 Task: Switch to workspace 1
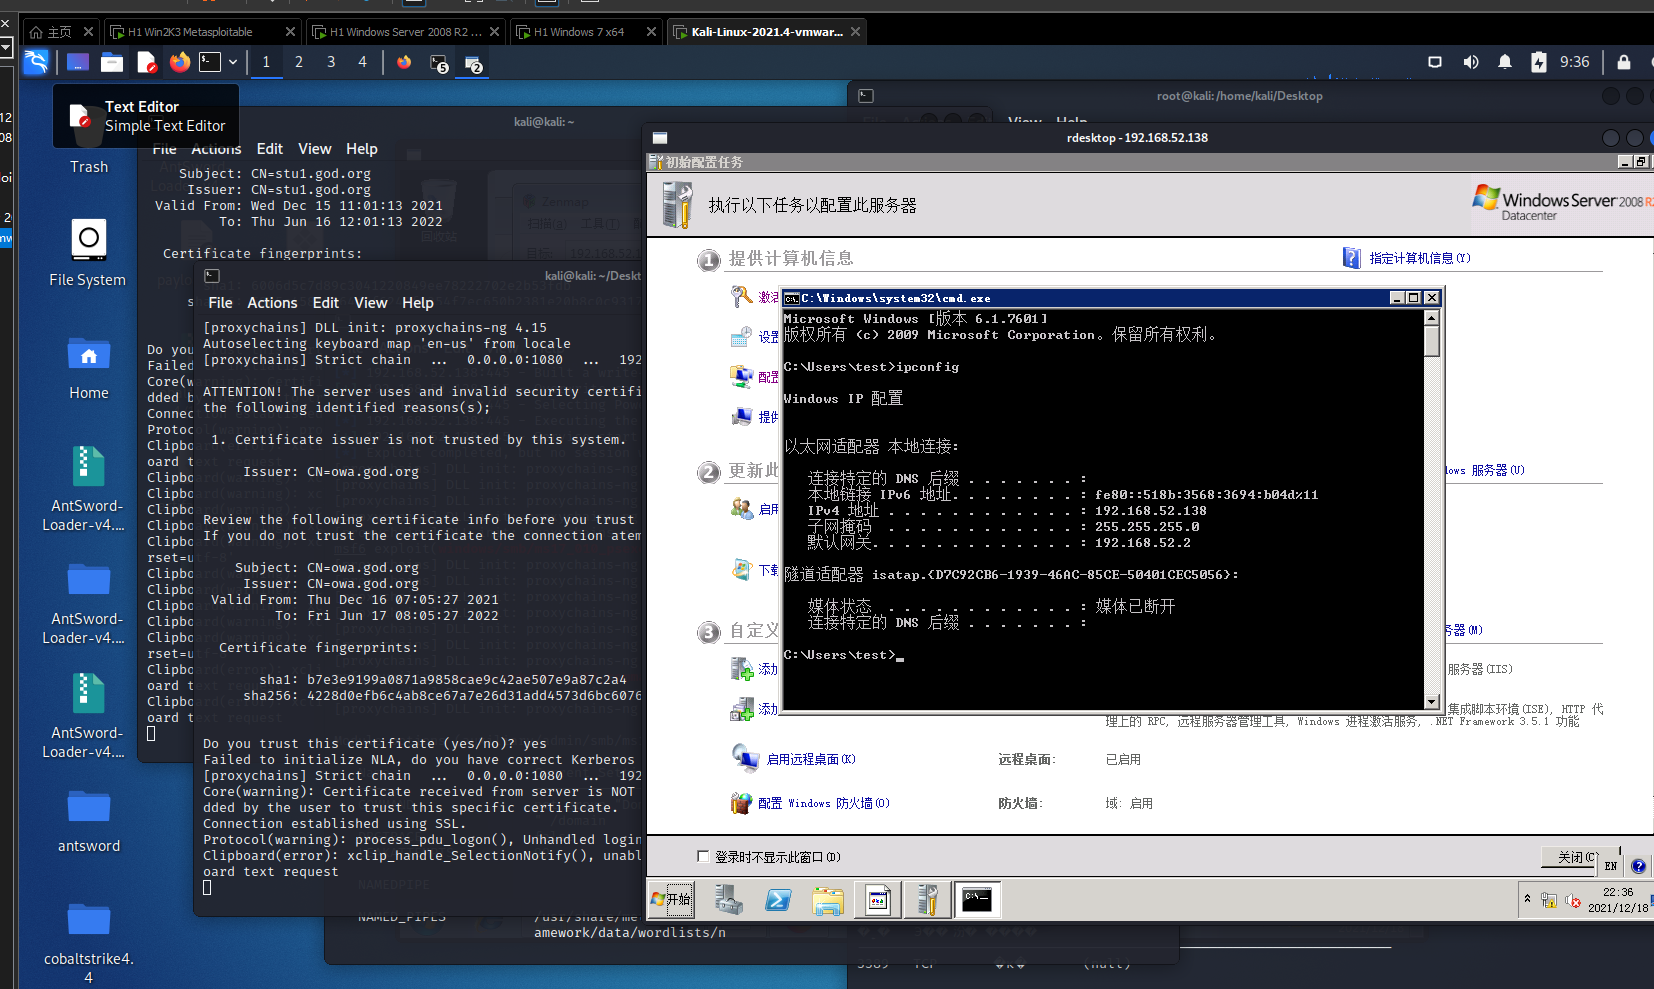266,62
